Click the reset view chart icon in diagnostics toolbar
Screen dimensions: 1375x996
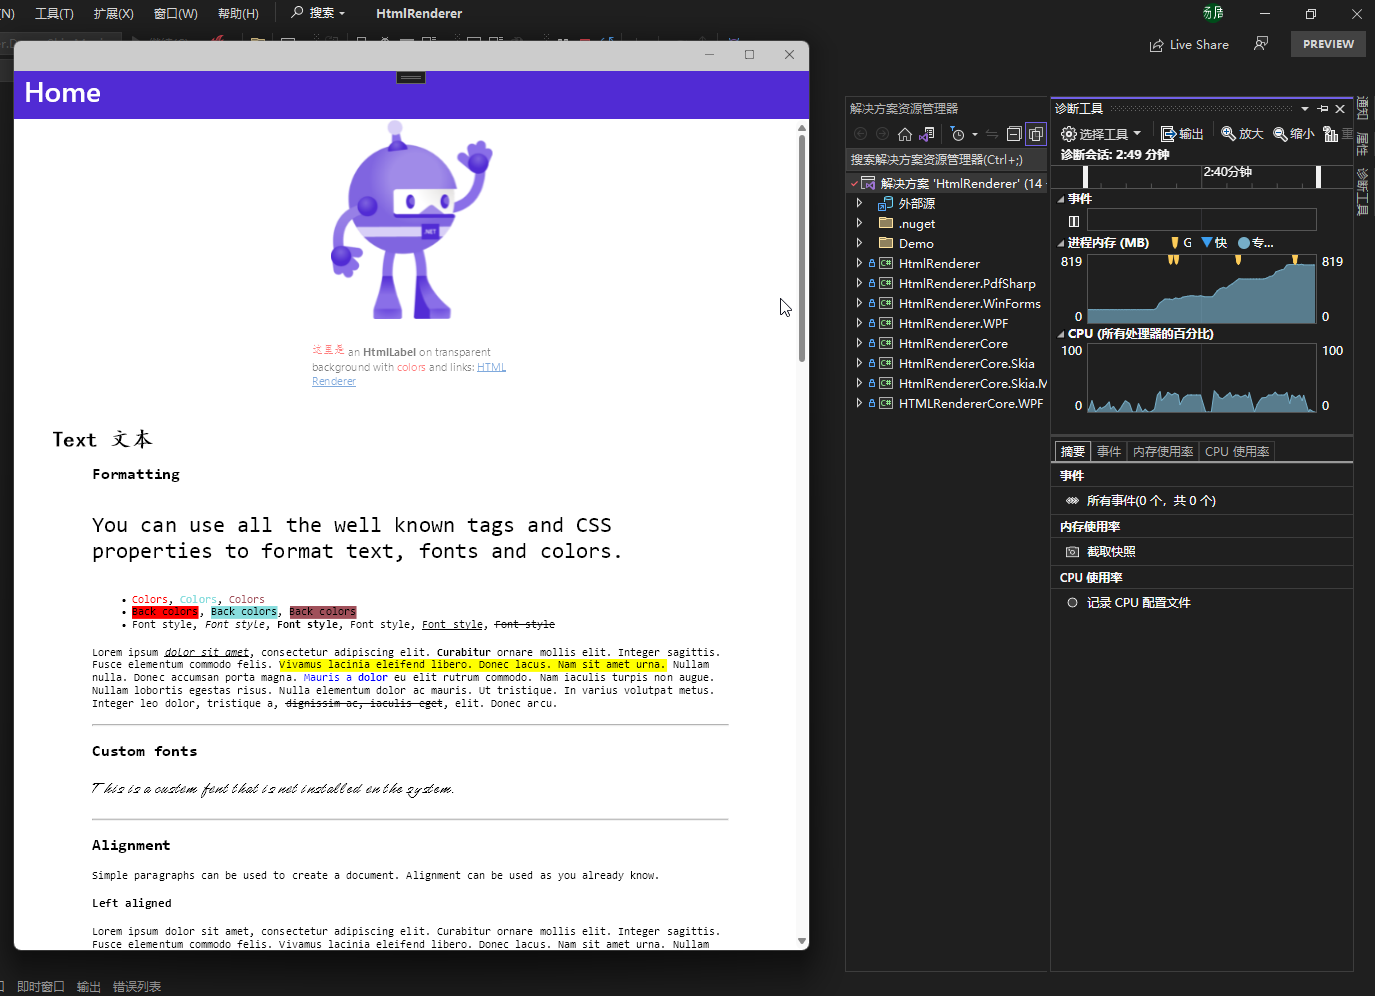click(x=1331, y=134)
